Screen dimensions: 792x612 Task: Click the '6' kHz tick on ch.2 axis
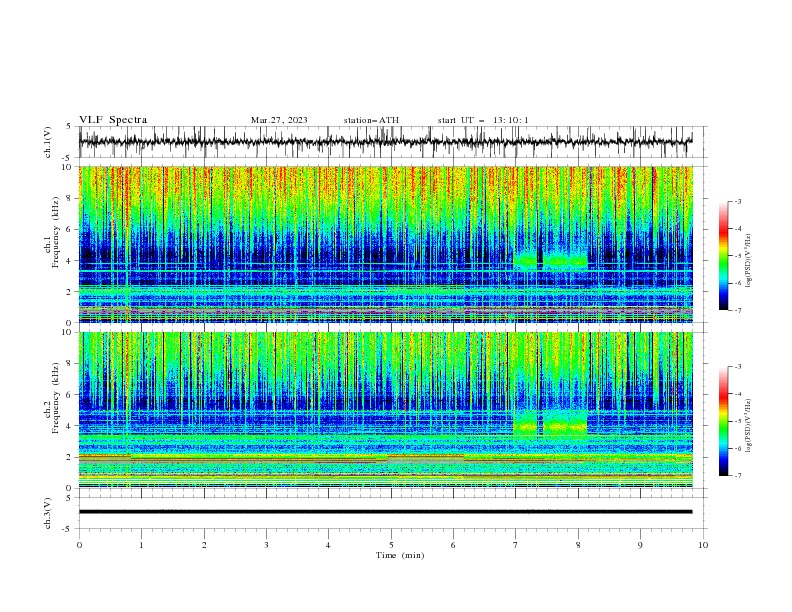coord(70,395)
